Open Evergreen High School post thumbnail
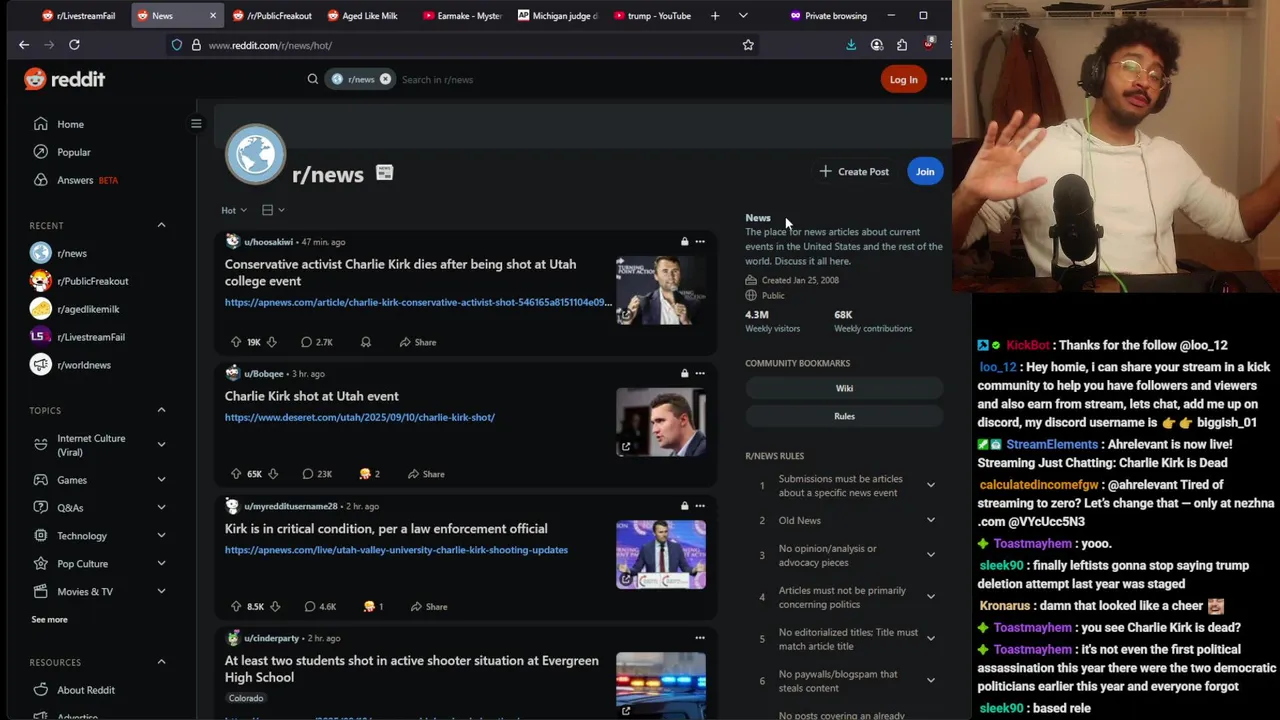Viewport: 1280px width, 720px height. click(660, 685)
